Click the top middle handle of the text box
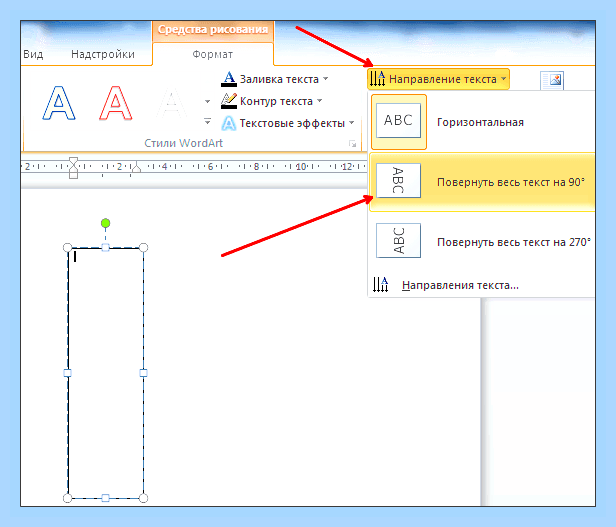The image size is (616, 527). click(105, 247)
